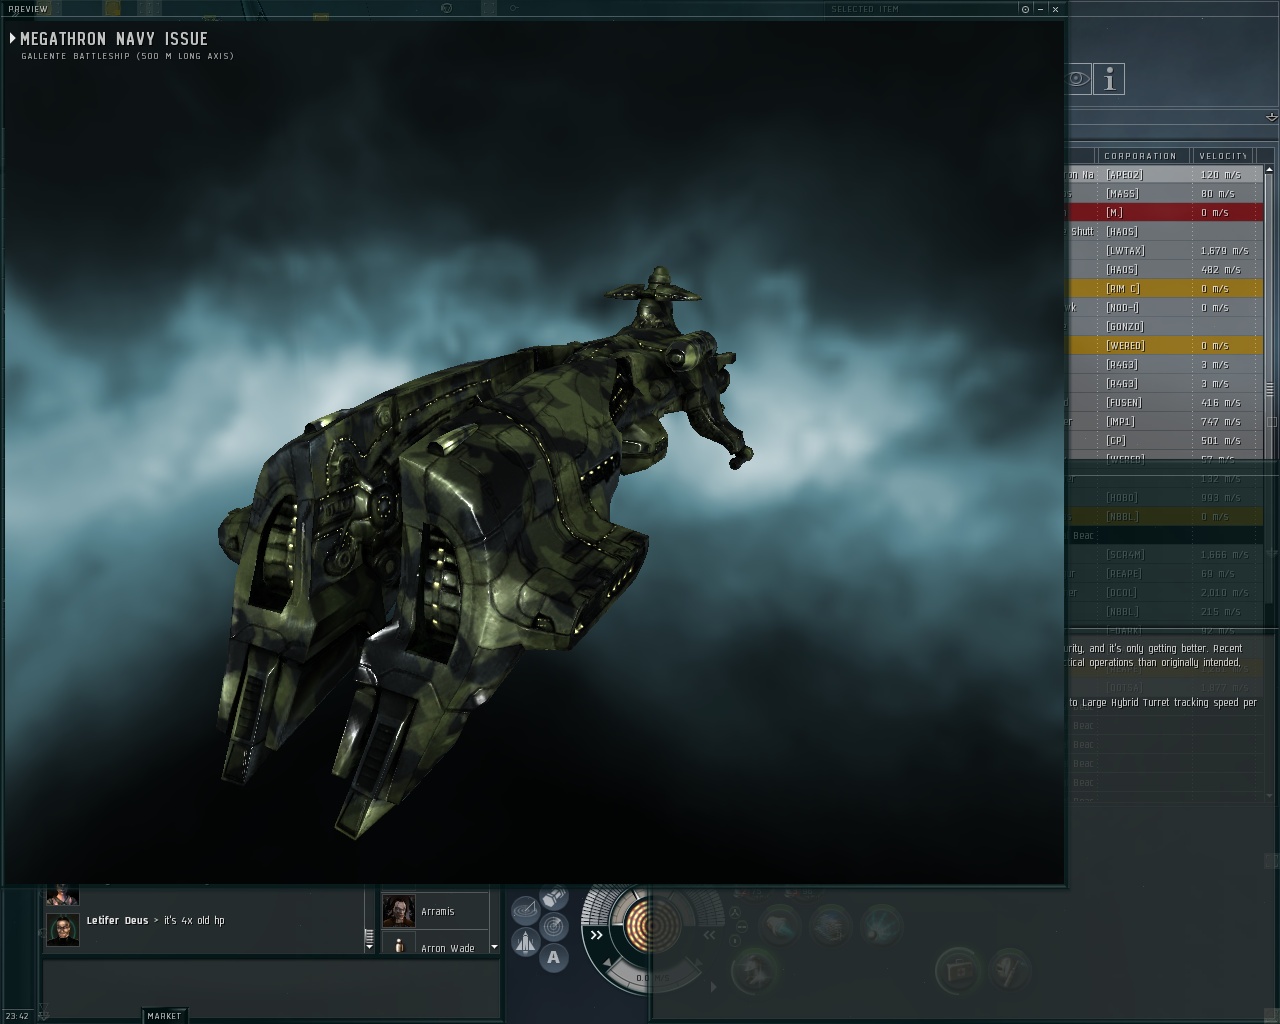This screenshot has height=1024, width=1280.
Task: Click the overview scrollbar up arrow
Action: [x=1270, y=171]
